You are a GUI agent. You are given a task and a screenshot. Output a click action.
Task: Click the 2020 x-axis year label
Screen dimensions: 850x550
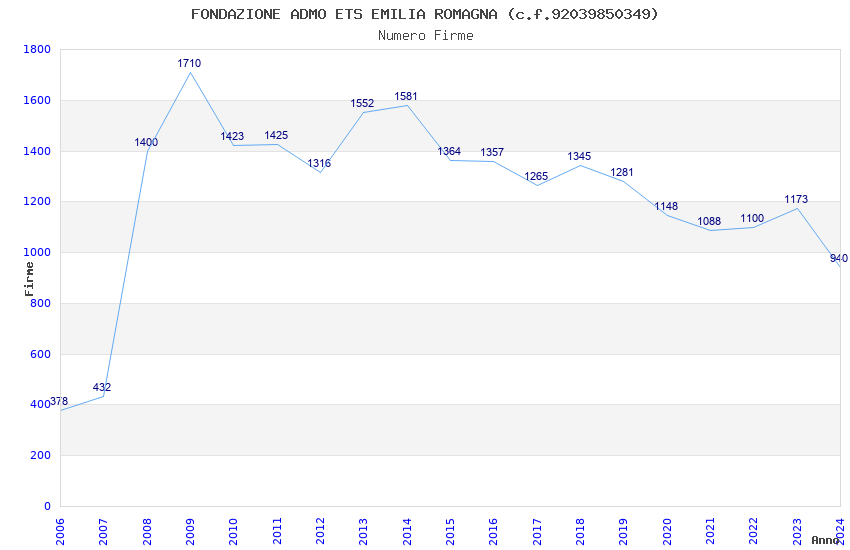coord(667,532)
